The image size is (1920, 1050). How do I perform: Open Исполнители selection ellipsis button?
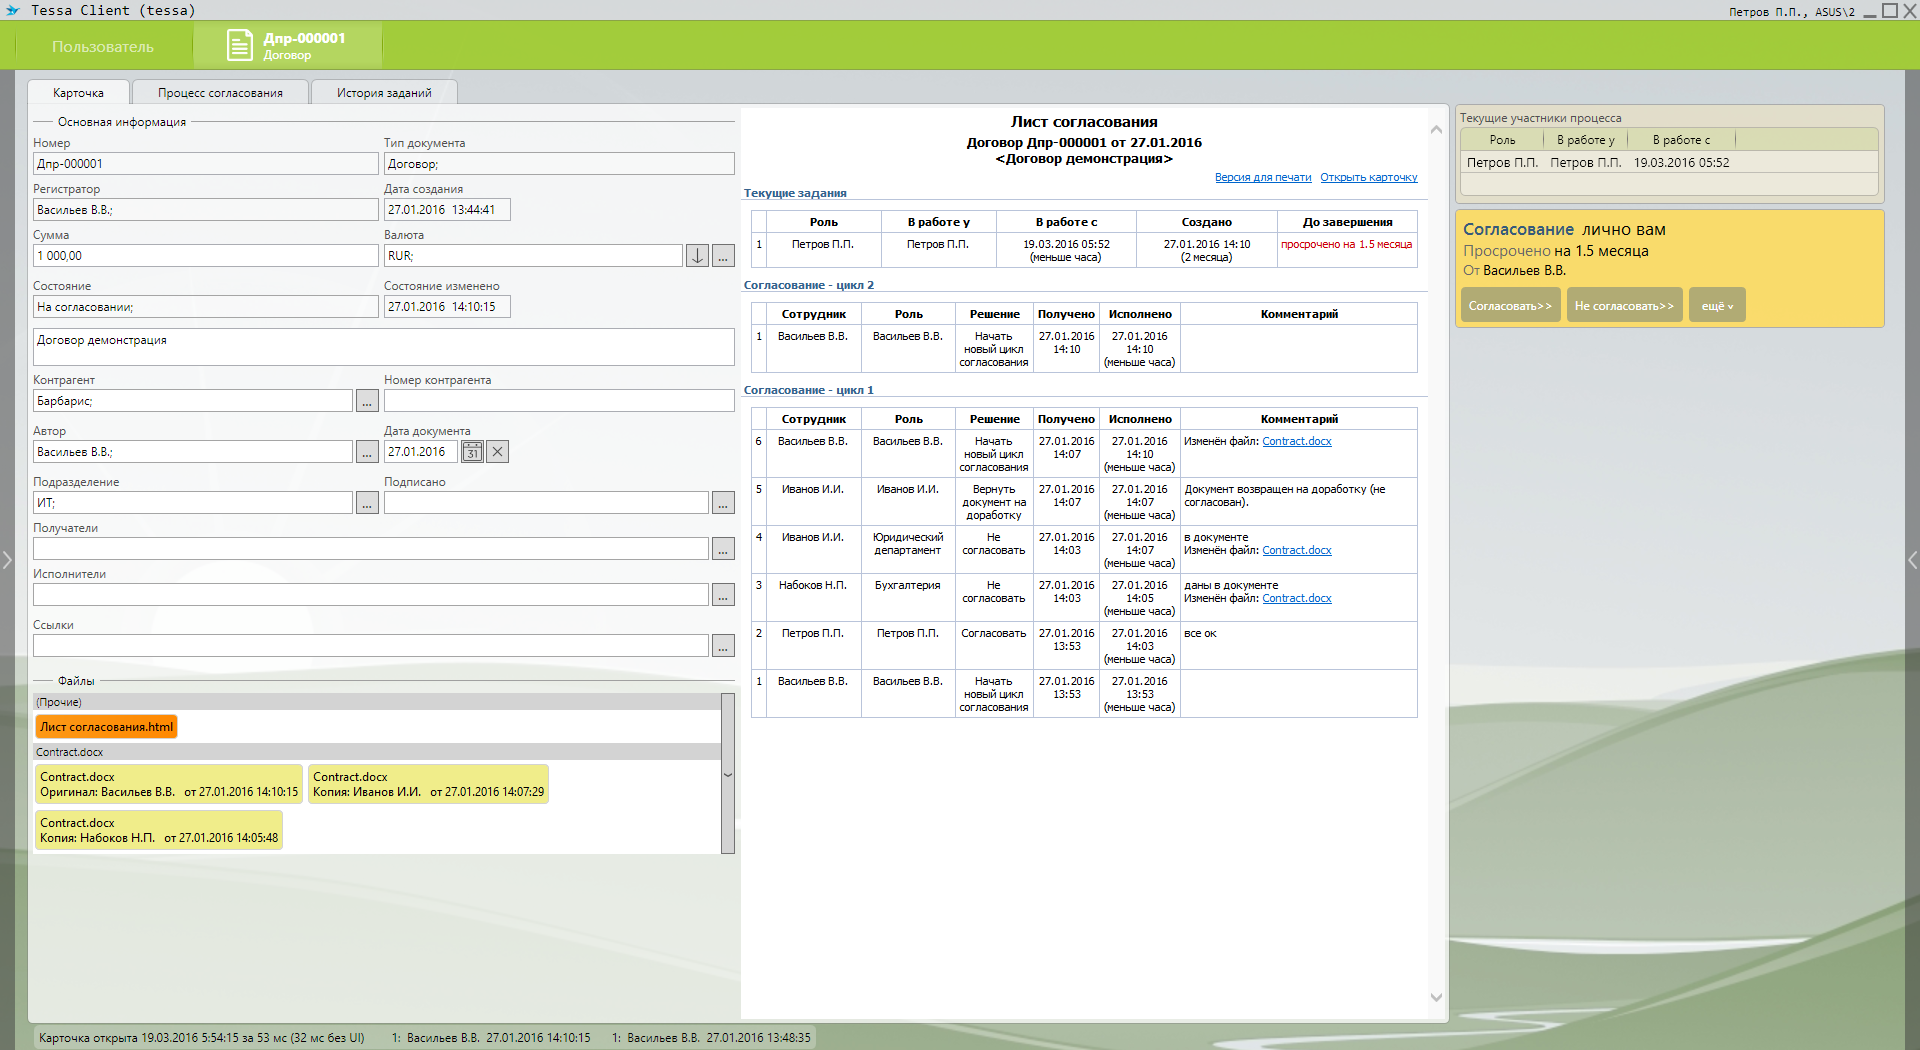click(723, 595)
